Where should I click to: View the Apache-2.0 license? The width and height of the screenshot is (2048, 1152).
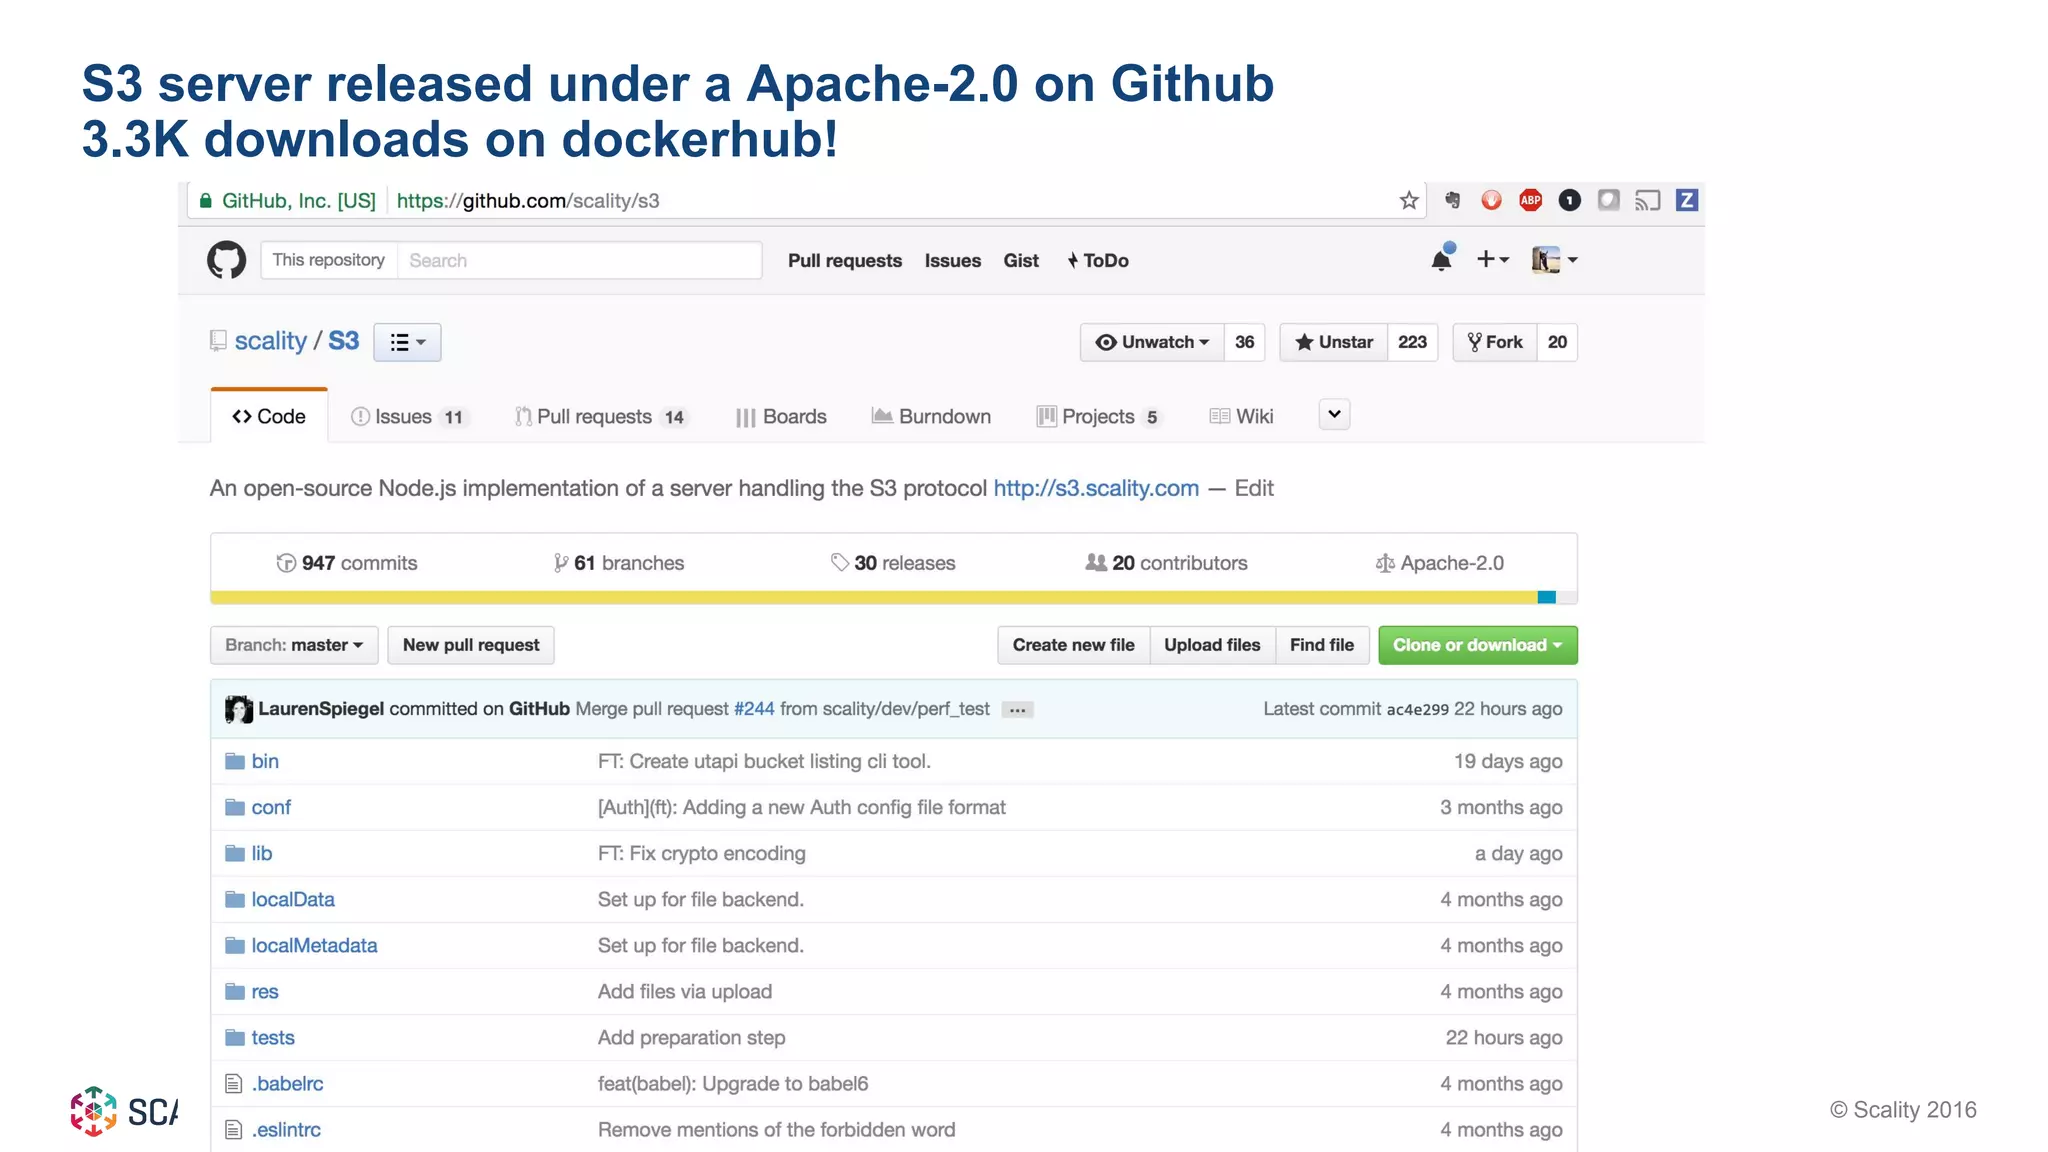coord(1440,563)
